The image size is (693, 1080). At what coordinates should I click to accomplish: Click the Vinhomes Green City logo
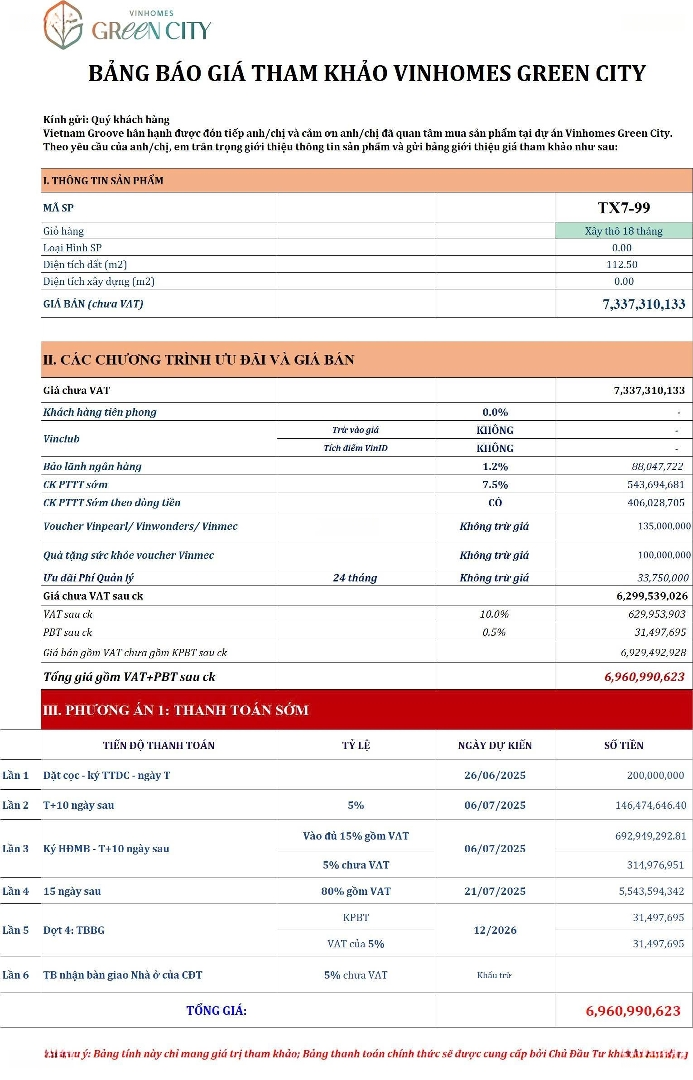tap(127, 27)
